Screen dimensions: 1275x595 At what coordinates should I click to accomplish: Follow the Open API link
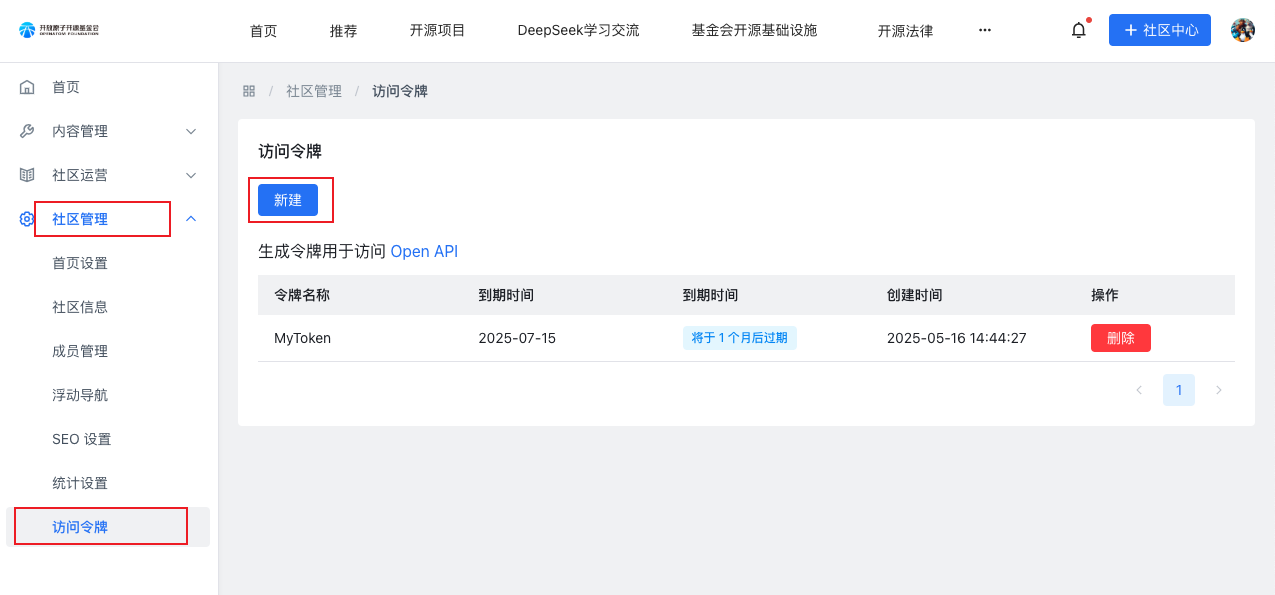pyautogui.click(x=424, y=251)
